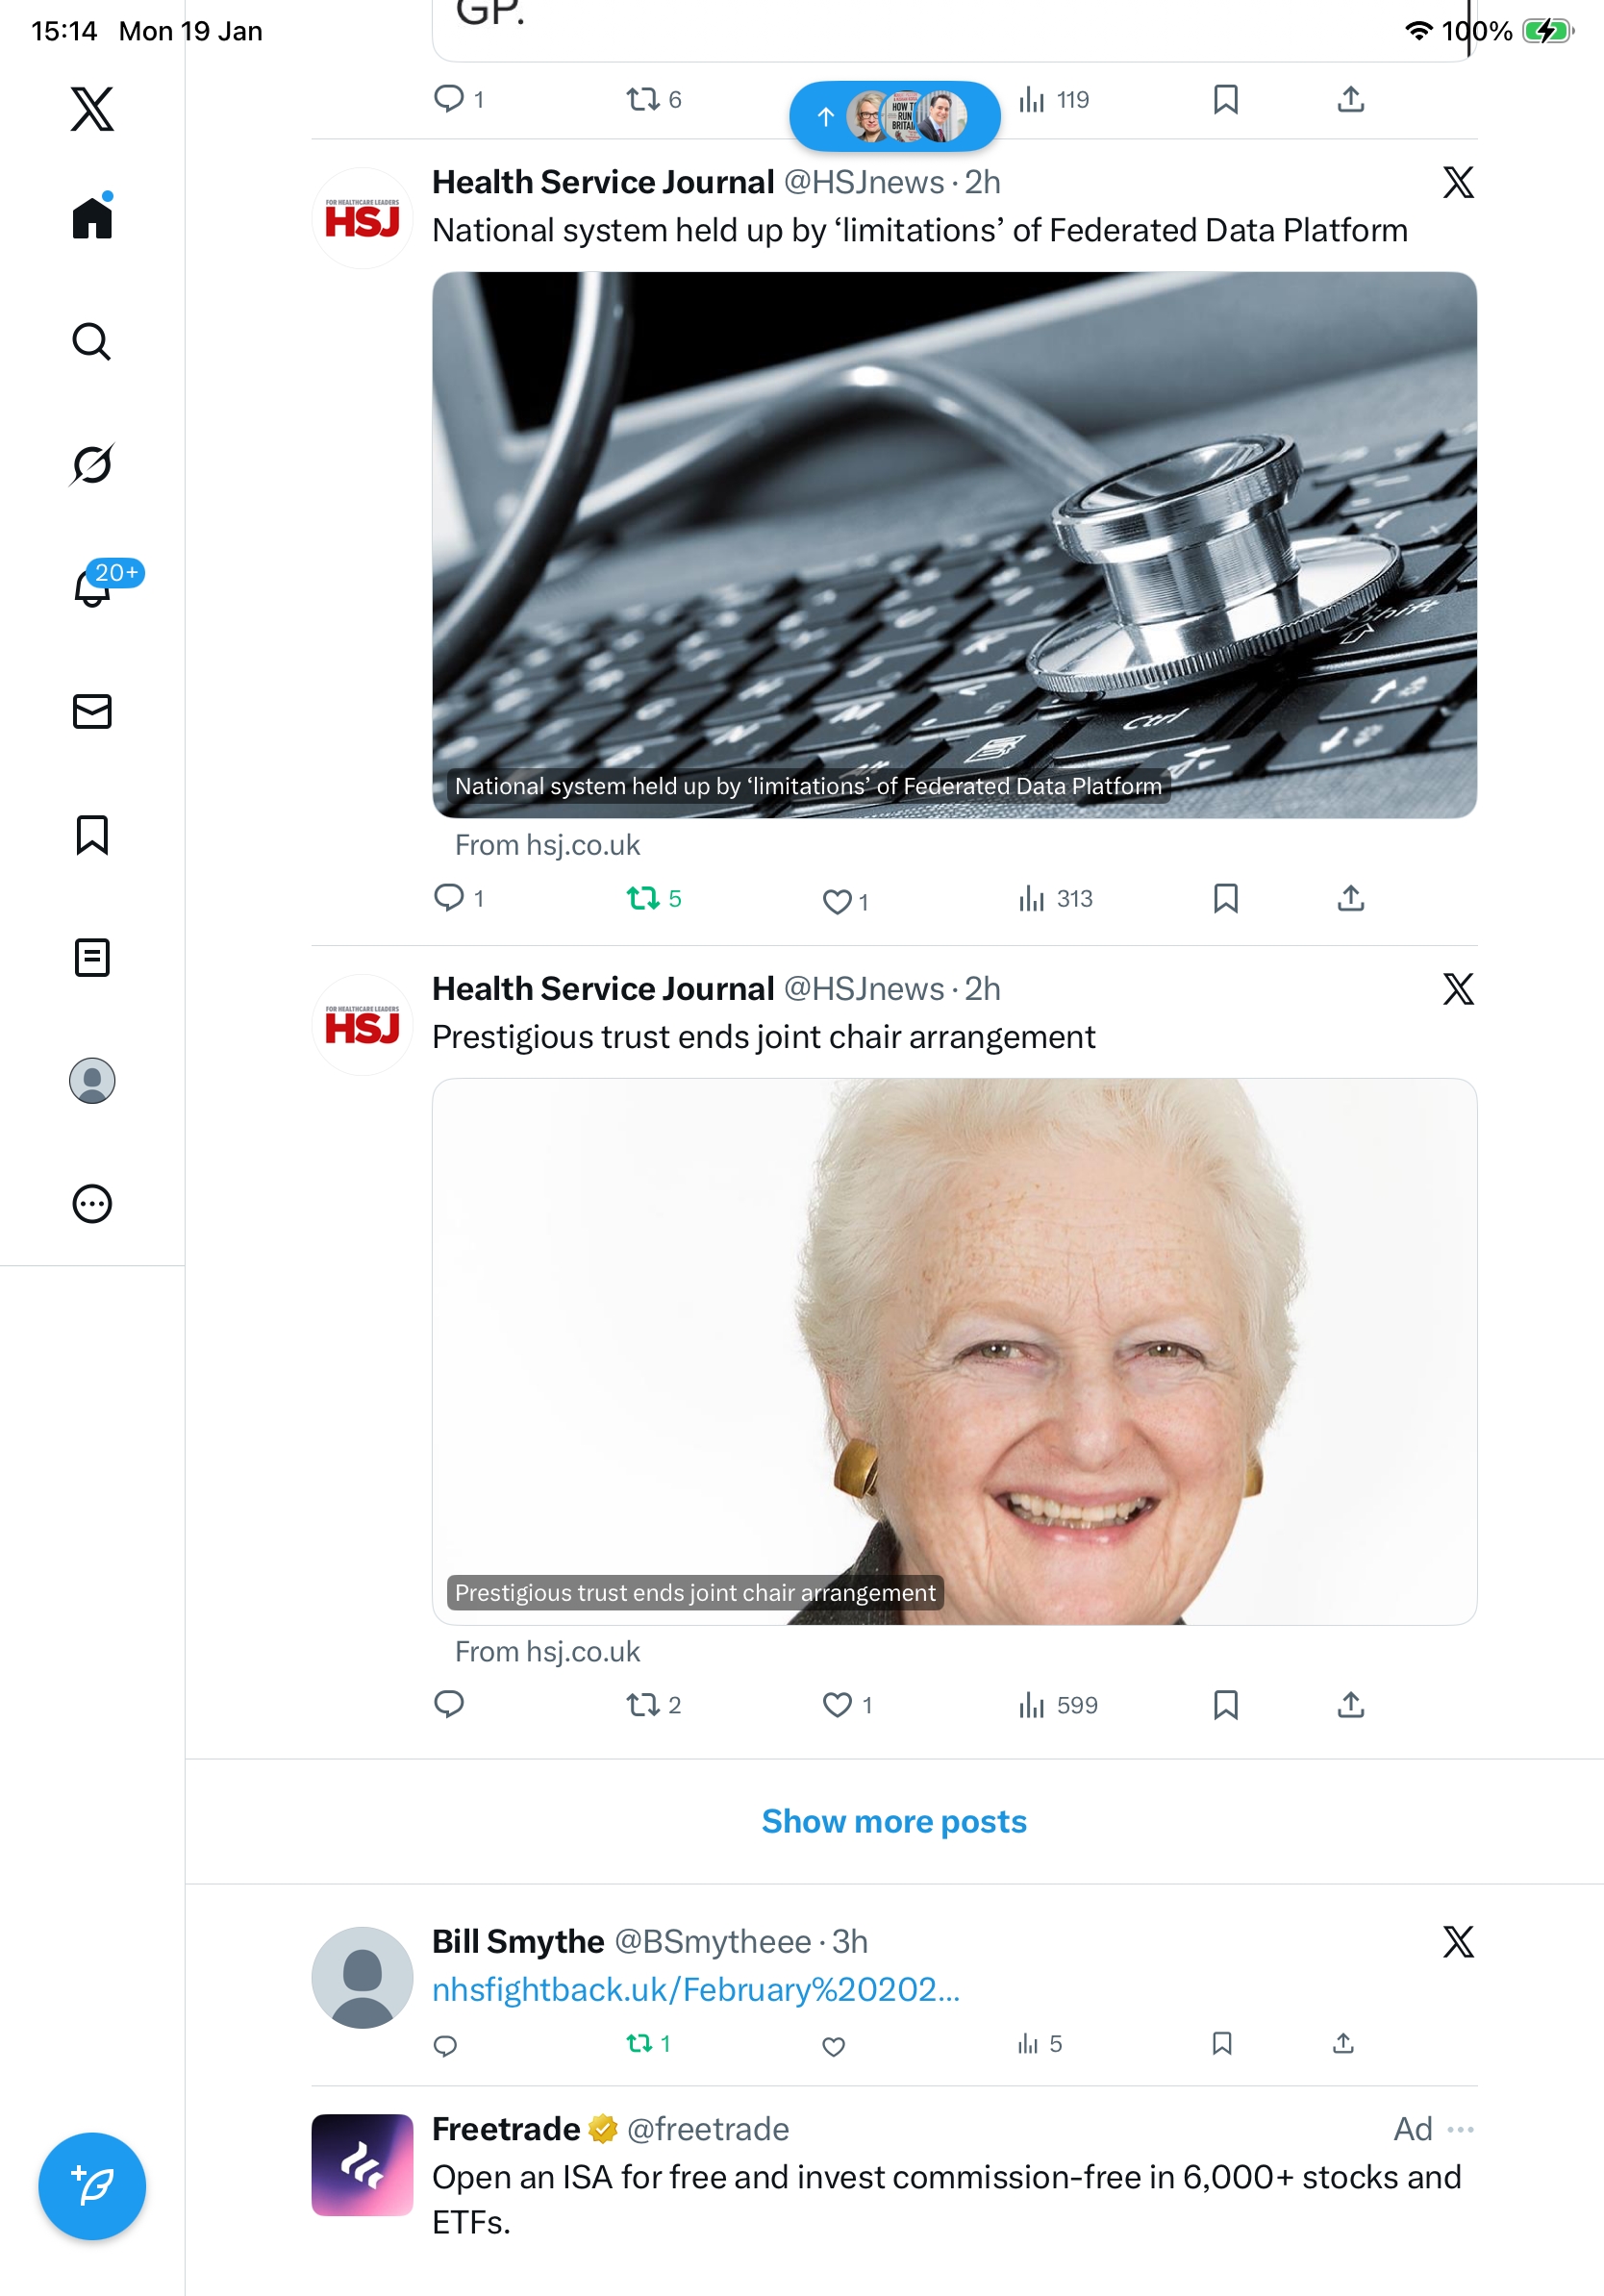Viewport: 1604px width, 2296px height.
Task: Open more options circle in sidebar
Action: tap(92, 1203)
